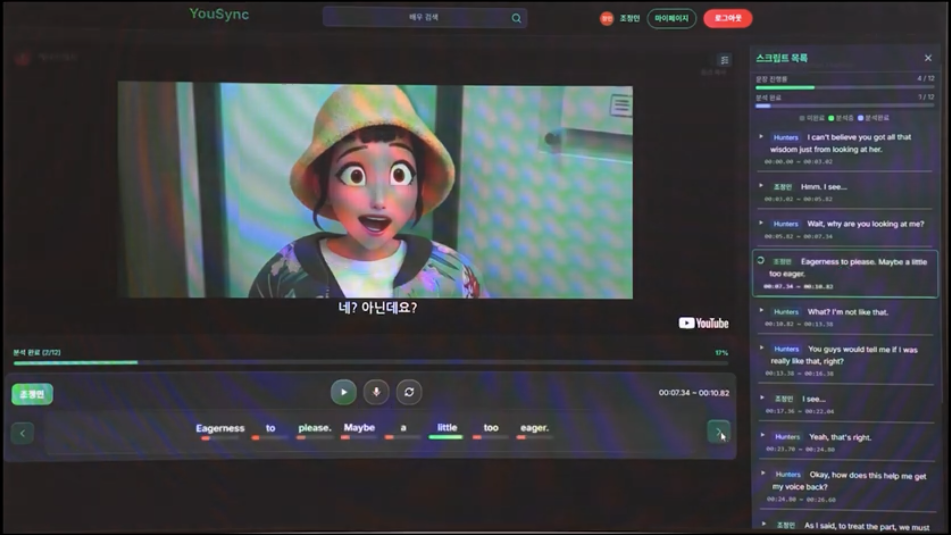Viewport: 951px width, 535px height.
Task: Click the red 로그아웃 button
Action: 728,18
